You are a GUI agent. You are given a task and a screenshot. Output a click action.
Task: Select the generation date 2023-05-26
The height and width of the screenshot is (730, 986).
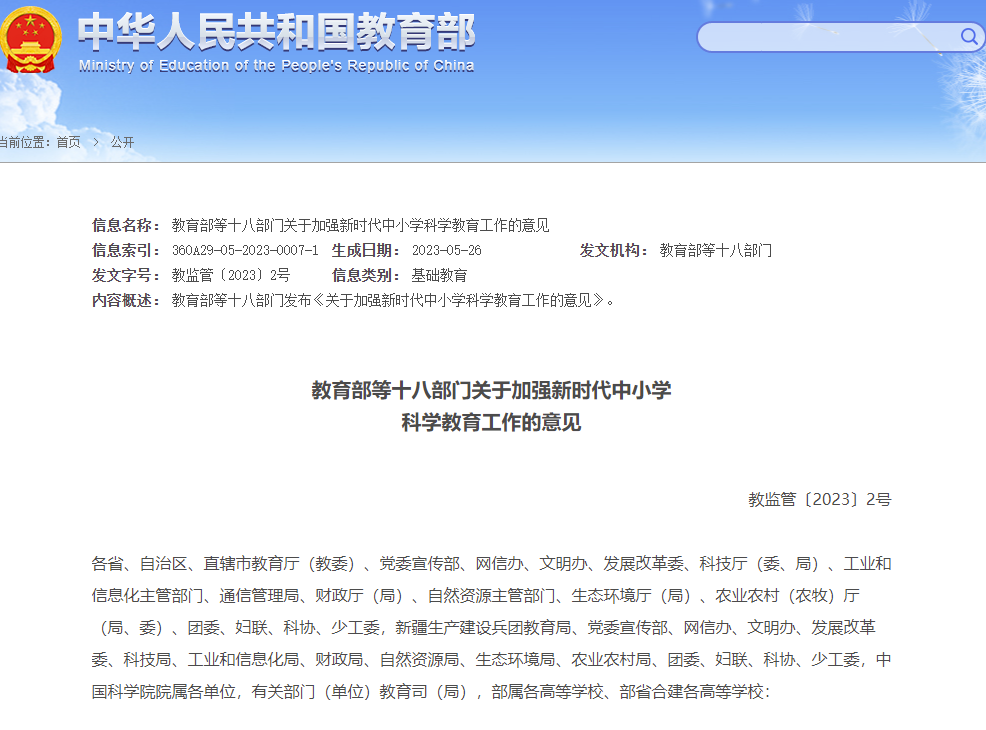pos(446,250)
